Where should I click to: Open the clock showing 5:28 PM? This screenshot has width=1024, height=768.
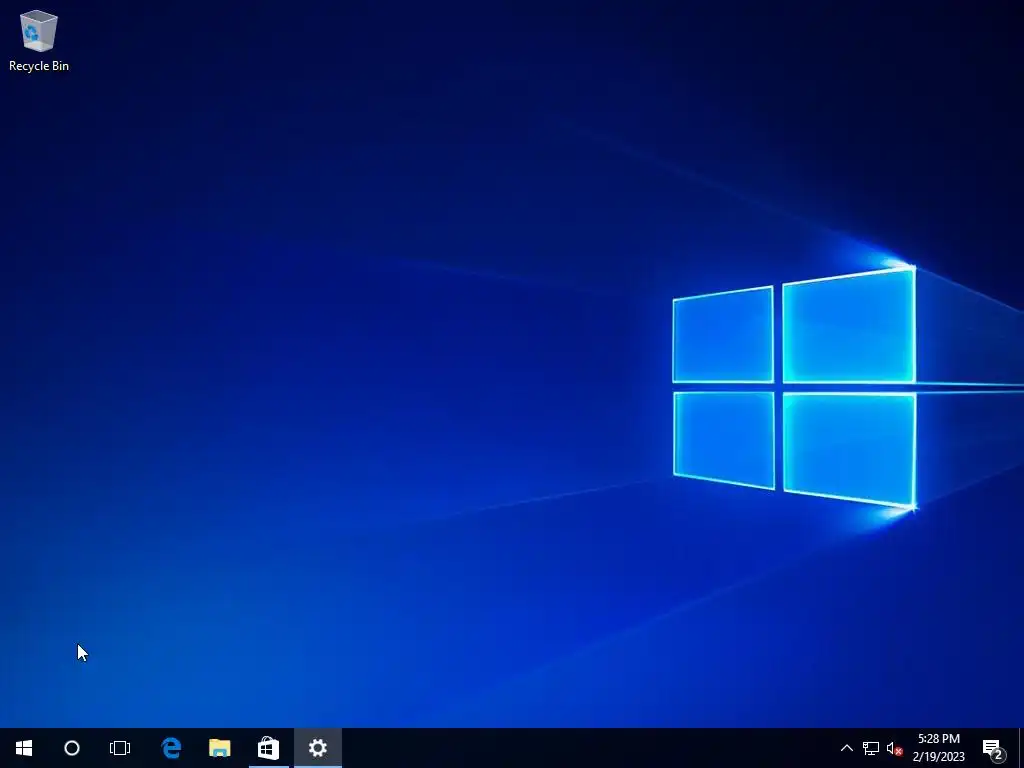[938, 748]
